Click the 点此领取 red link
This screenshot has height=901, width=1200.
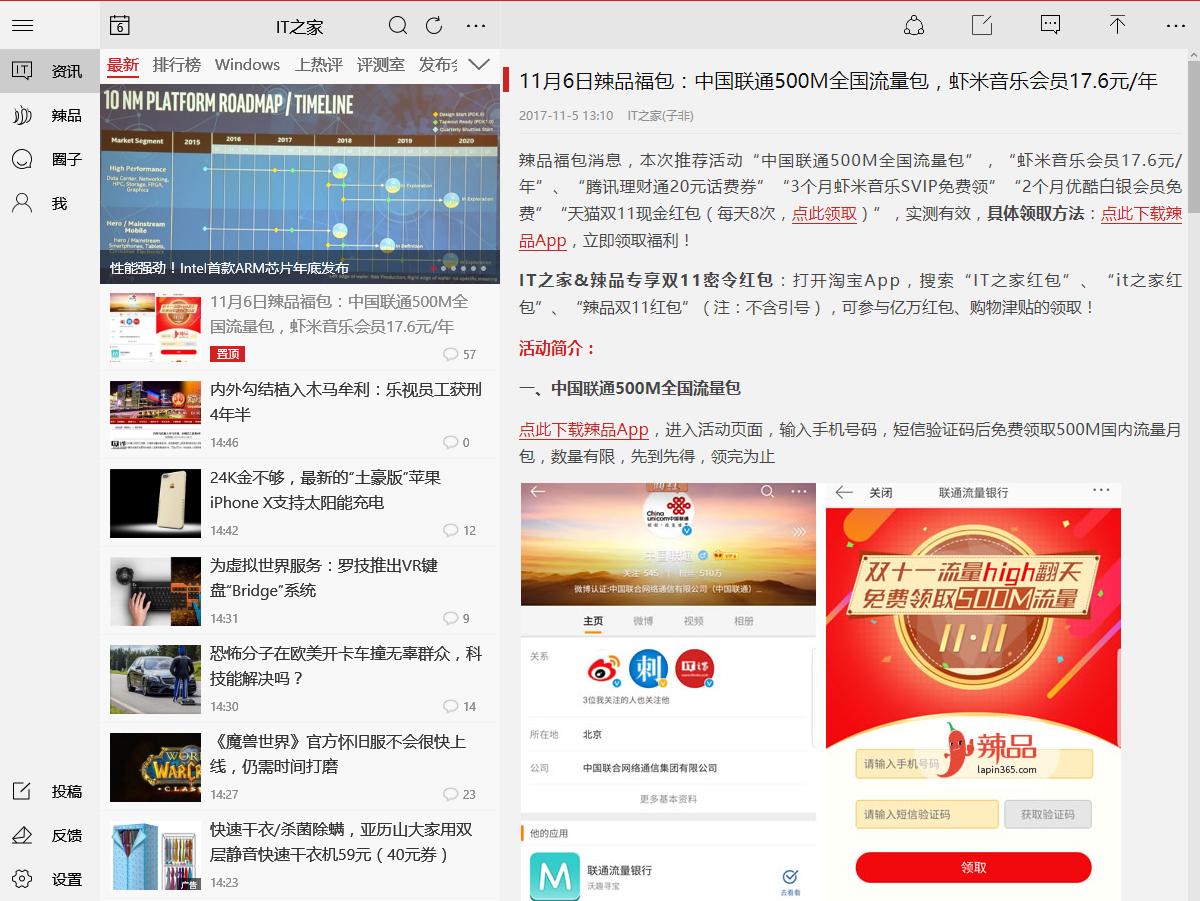[x=822, y=213]
